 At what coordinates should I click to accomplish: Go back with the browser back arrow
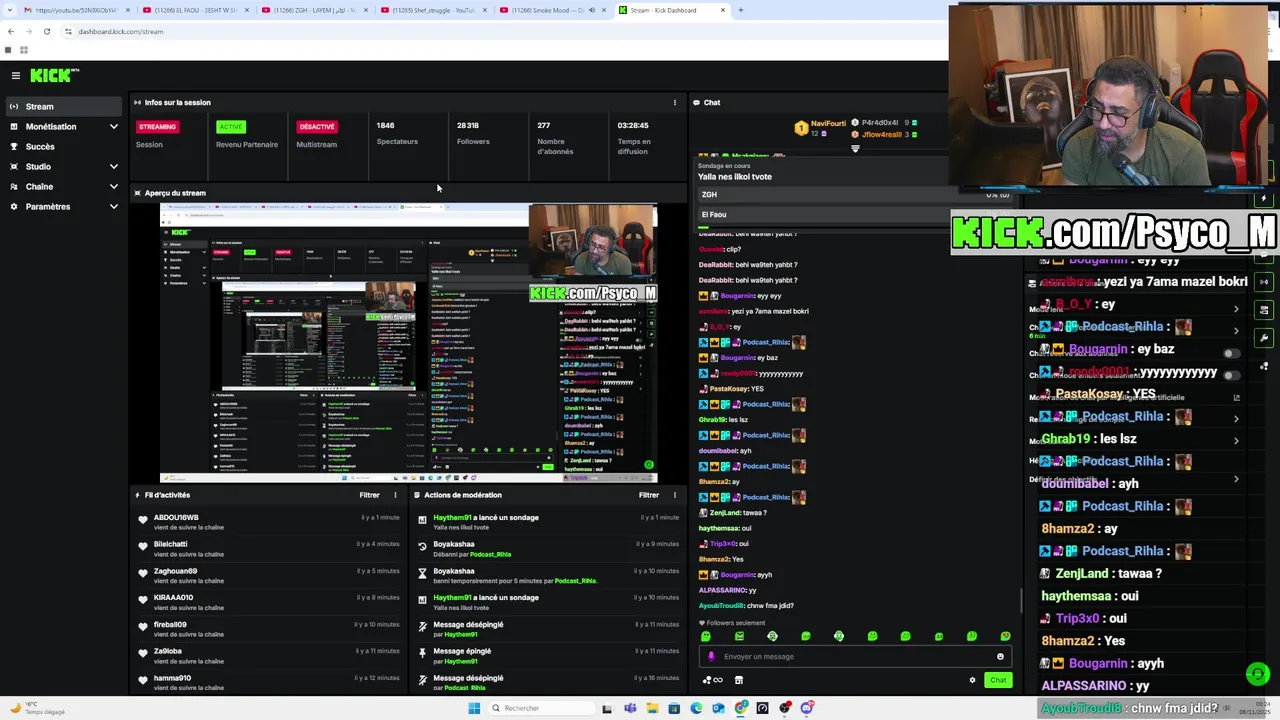coord(10,31)
